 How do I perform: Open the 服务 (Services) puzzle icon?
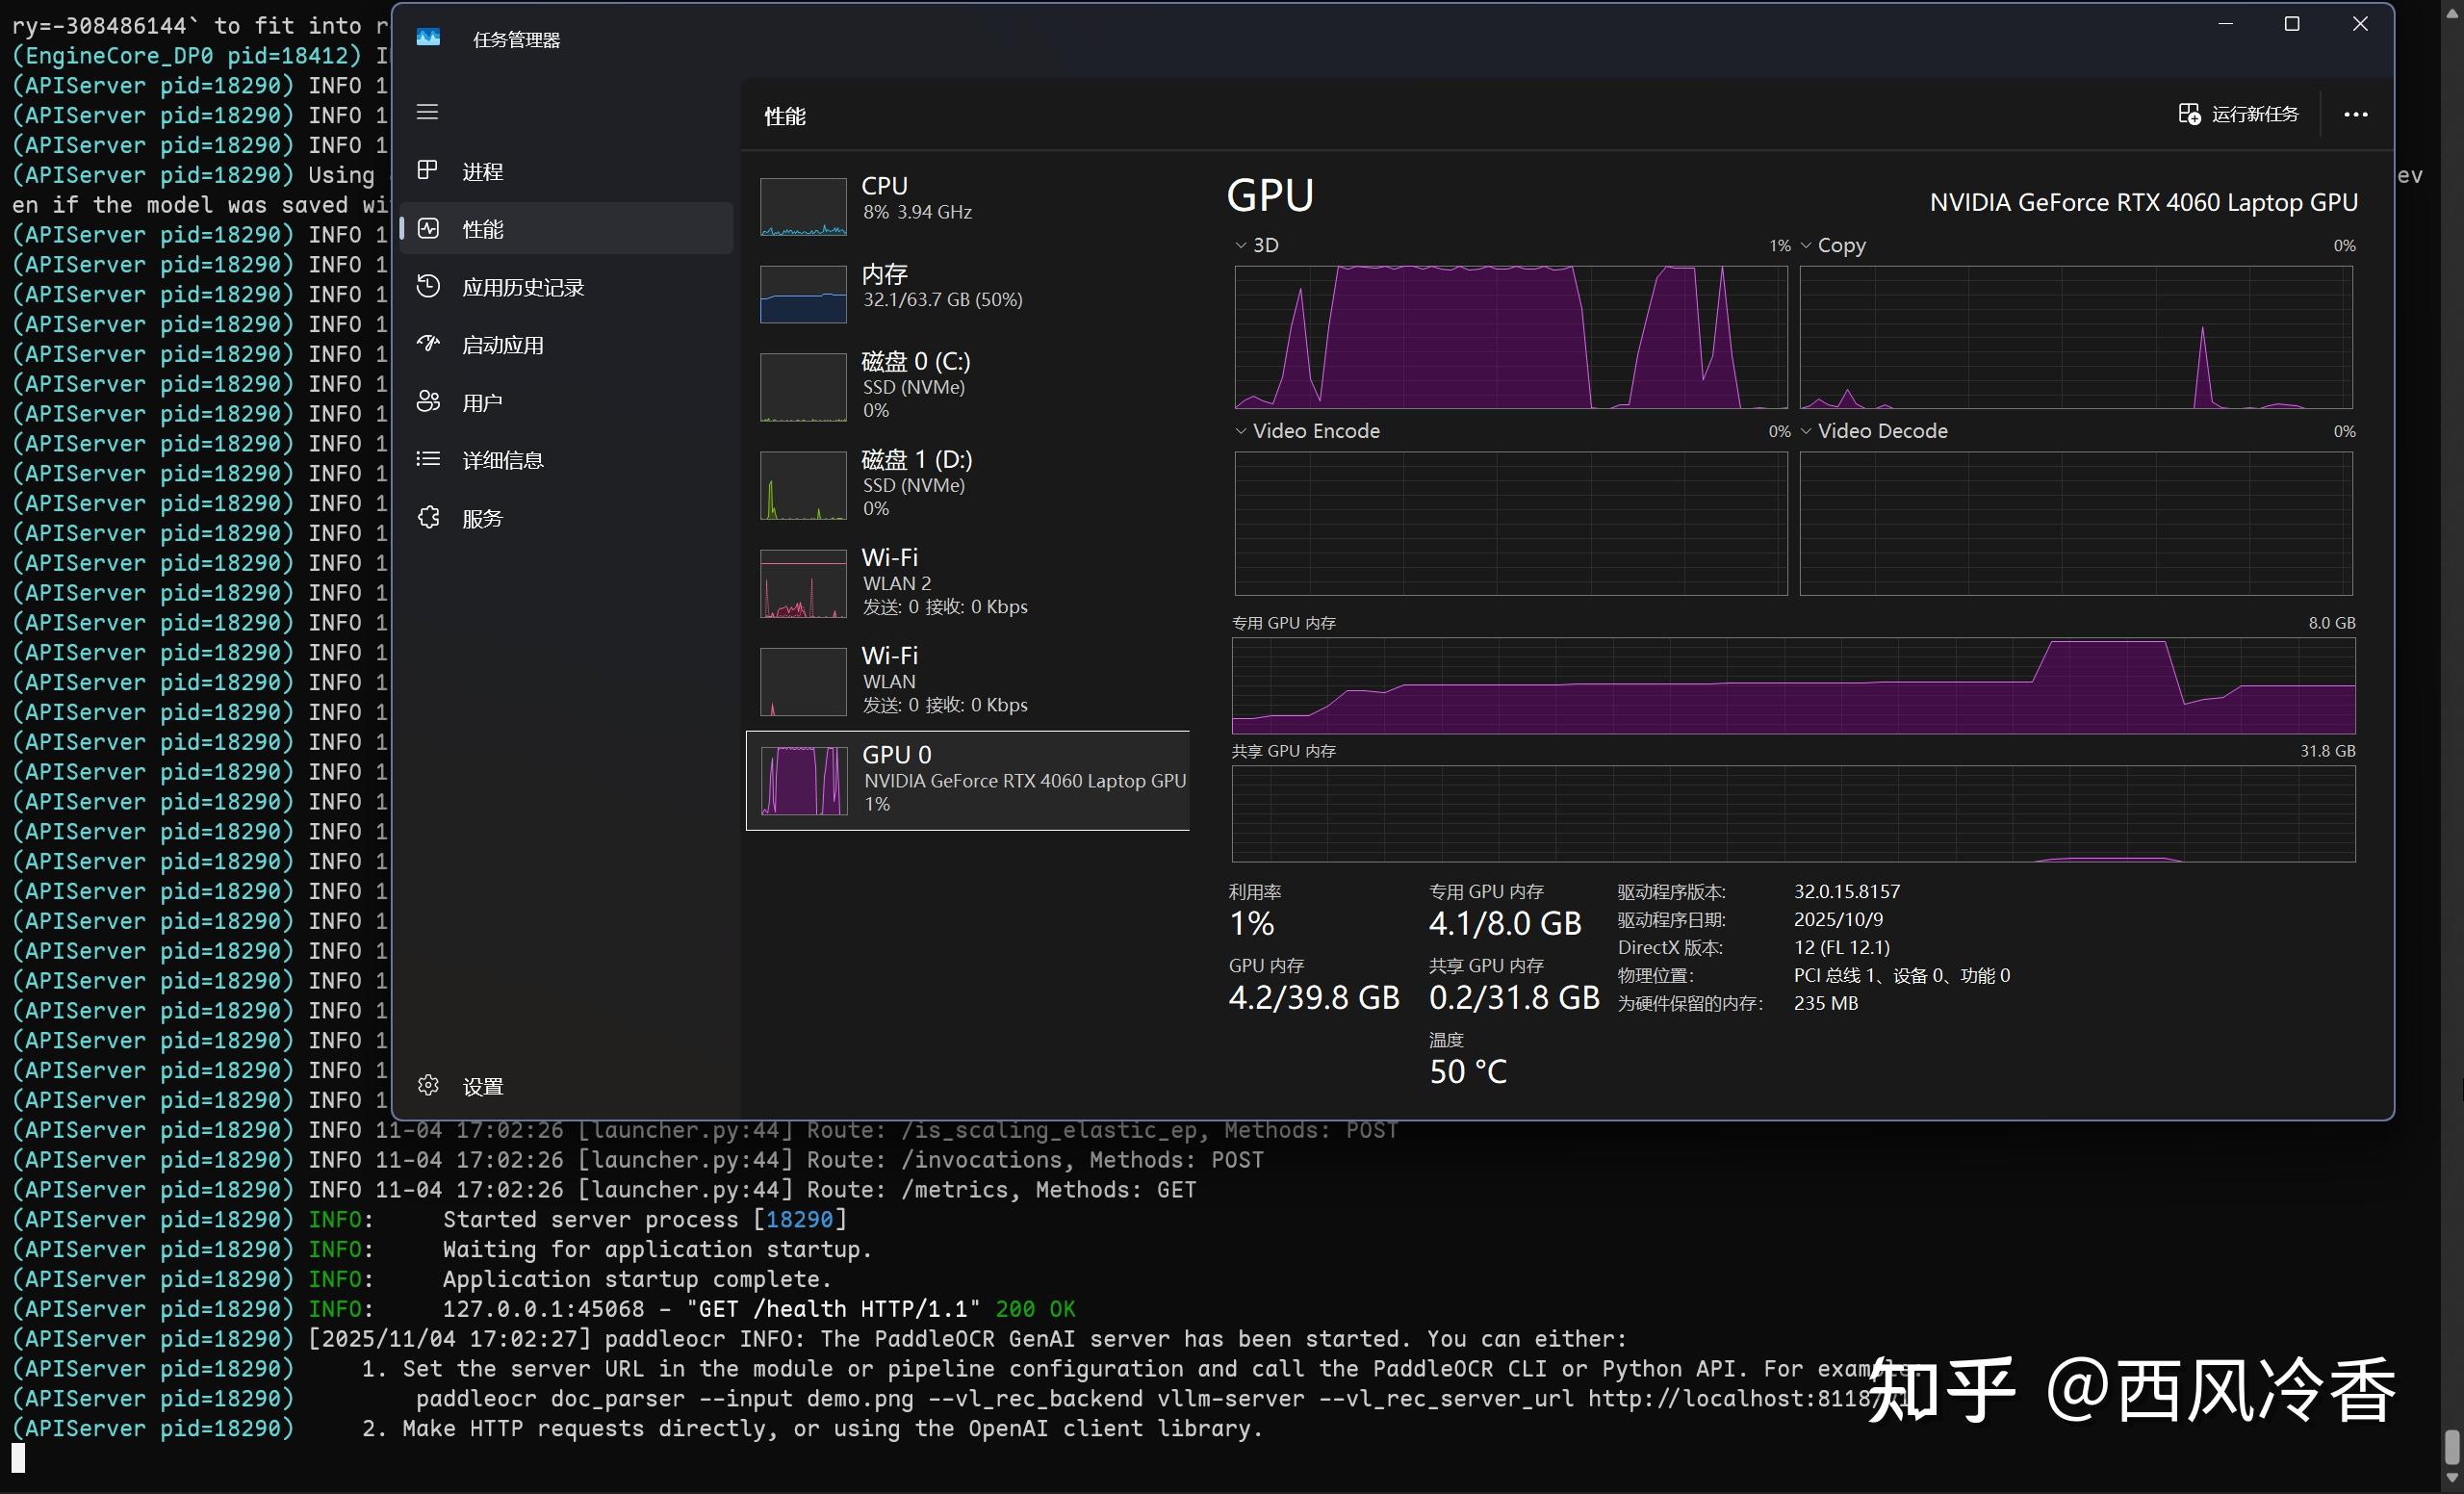point(428,518)
